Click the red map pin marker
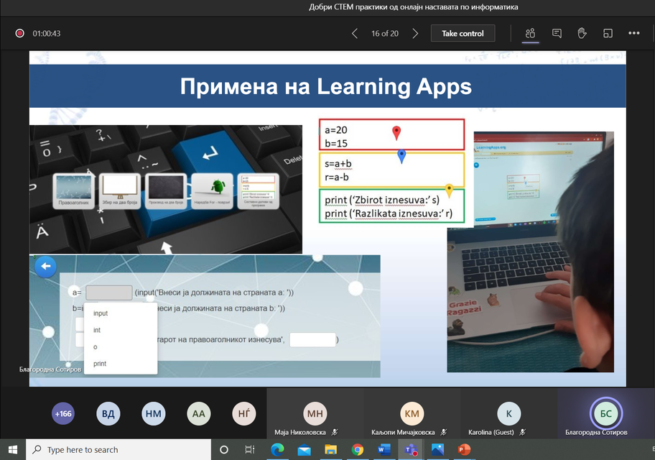This screenshot has height=460, width=655. coord(396,132)
